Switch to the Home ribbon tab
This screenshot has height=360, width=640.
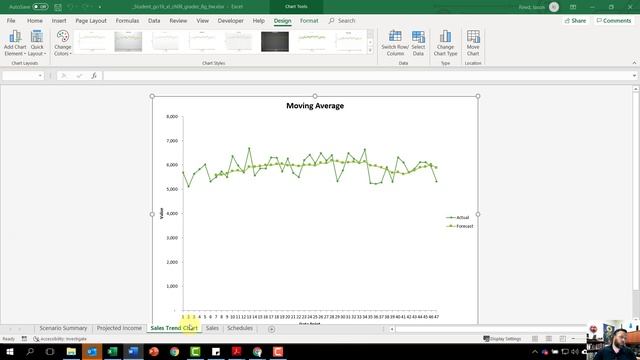click(35, 20)
